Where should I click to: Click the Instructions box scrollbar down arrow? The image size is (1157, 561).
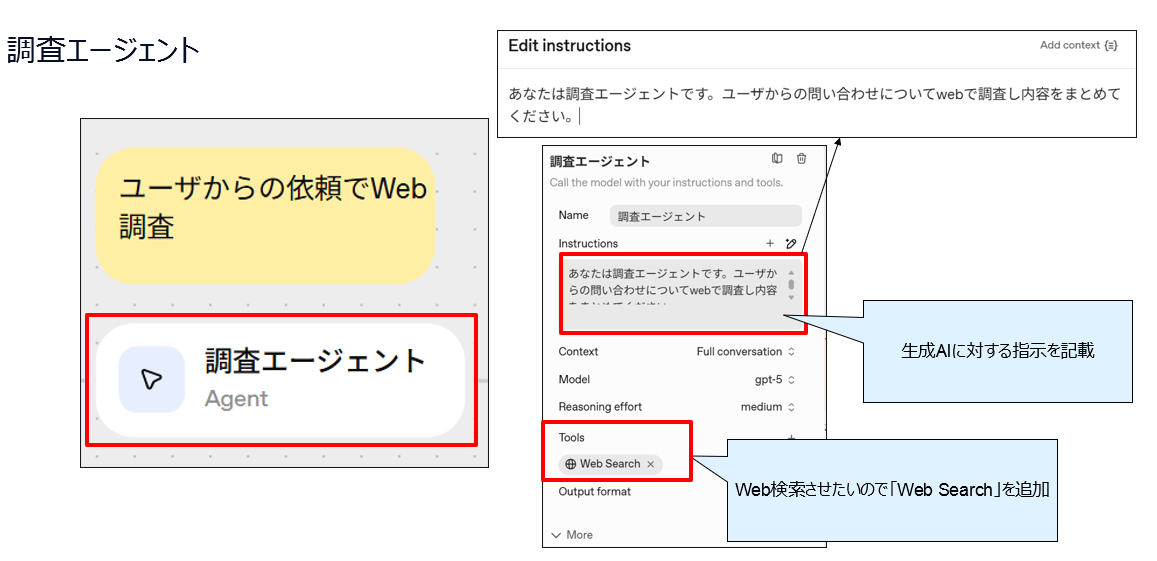pyautogui.click(x=792, y=297)
